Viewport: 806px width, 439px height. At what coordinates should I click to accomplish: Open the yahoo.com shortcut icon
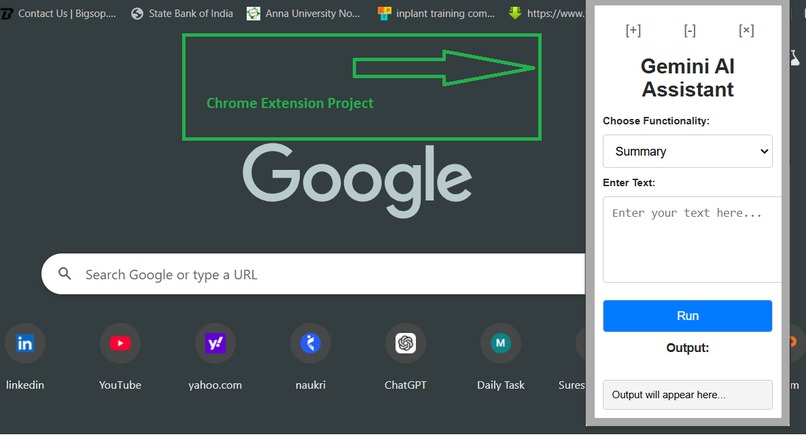[215, 343]
